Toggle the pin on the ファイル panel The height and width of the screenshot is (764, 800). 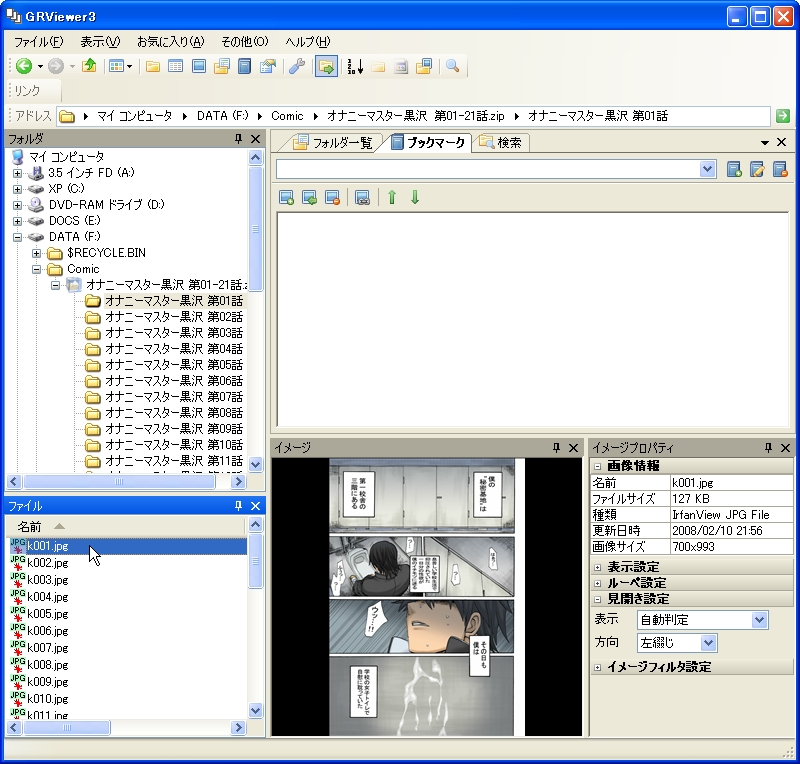(238, 506)
